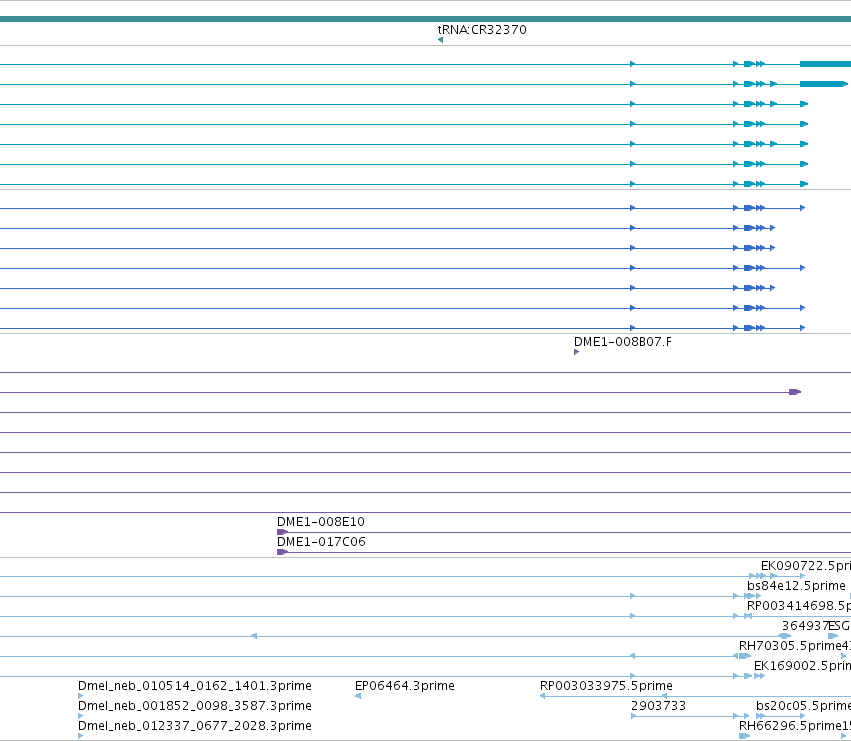Select the DME1-008E10 label

click(x=321, y=522)
